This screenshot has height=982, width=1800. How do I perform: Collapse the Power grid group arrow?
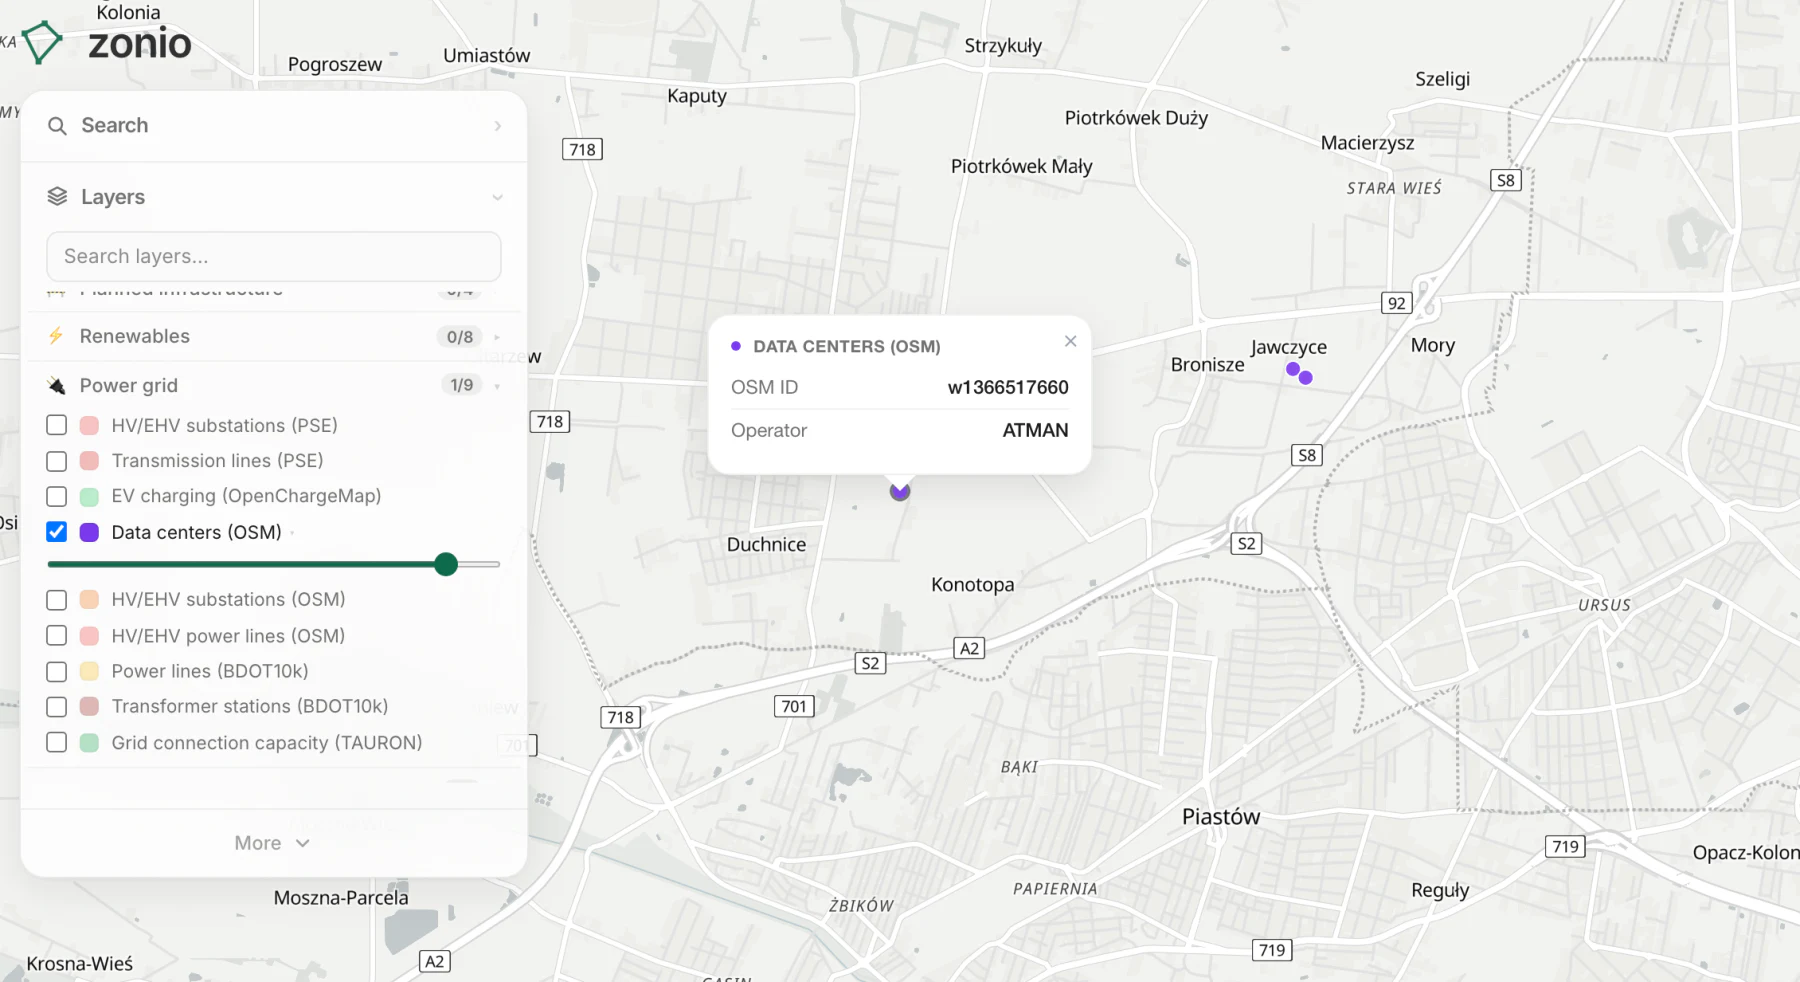point(497,386)
